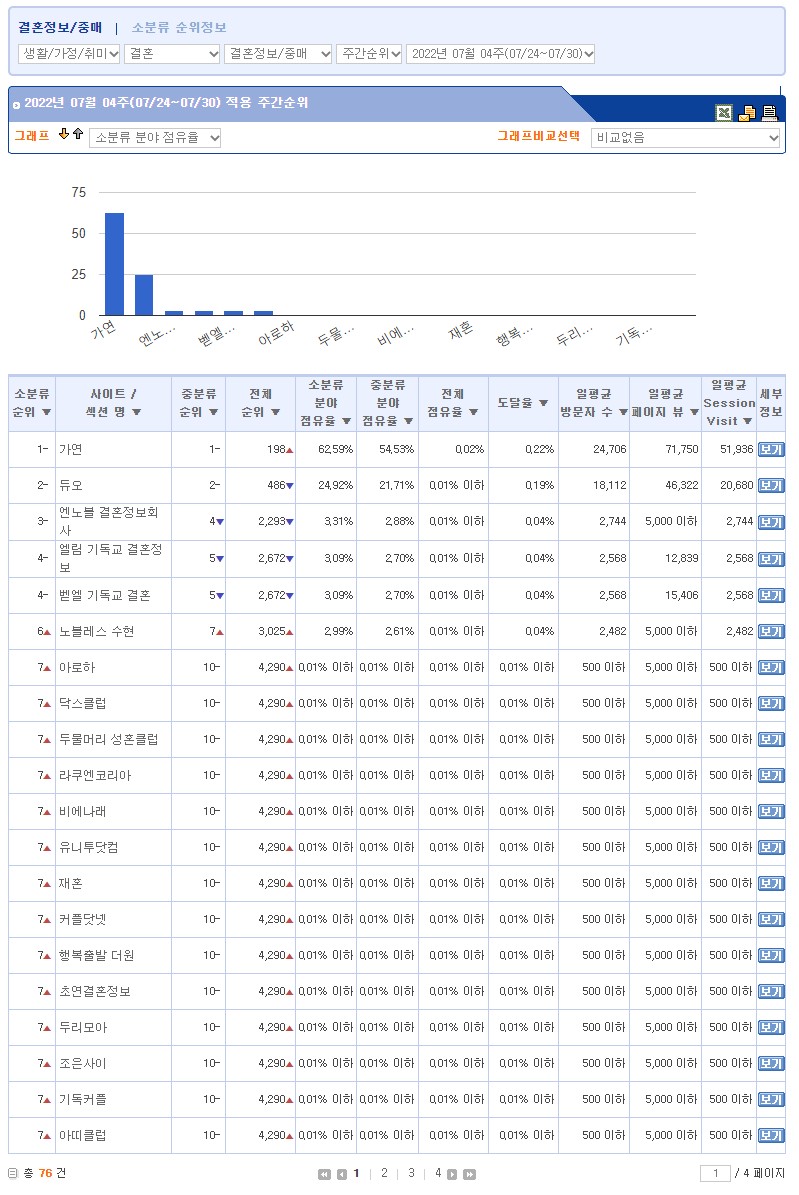Viewport: 799px width, 1195px height.
Task: Open 보기 details for 비에나래 row
Action: [x=771, y=812]
